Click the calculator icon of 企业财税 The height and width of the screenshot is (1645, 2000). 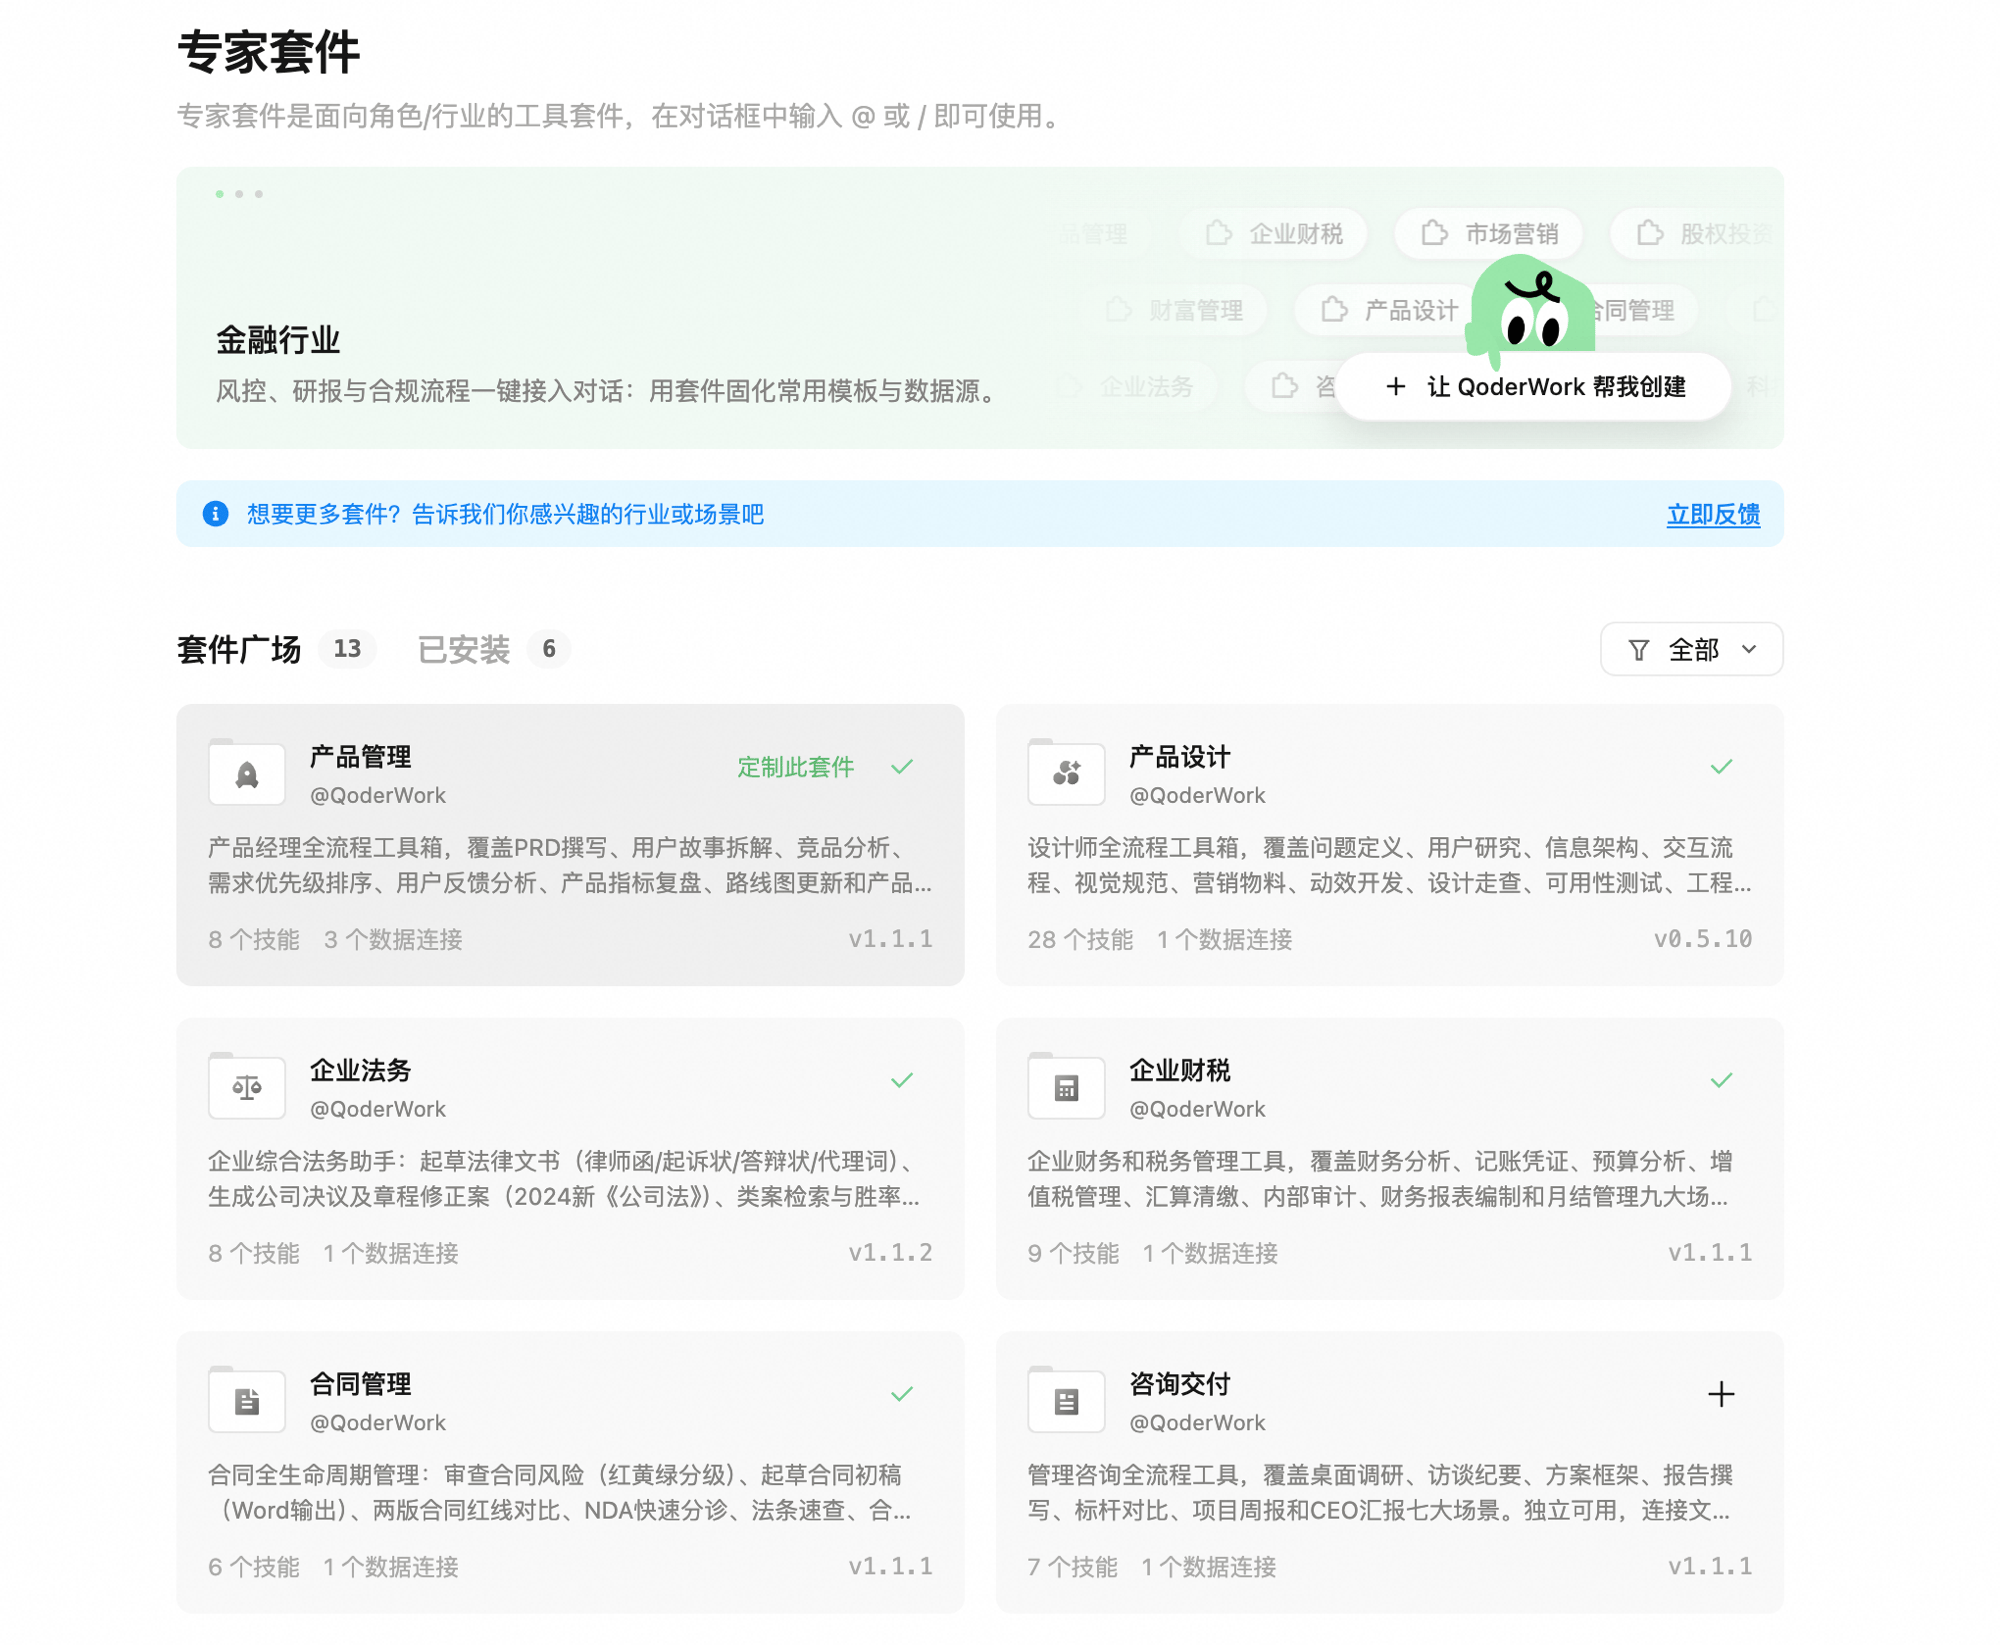pyautogui.click(x=1066, y=1087)
